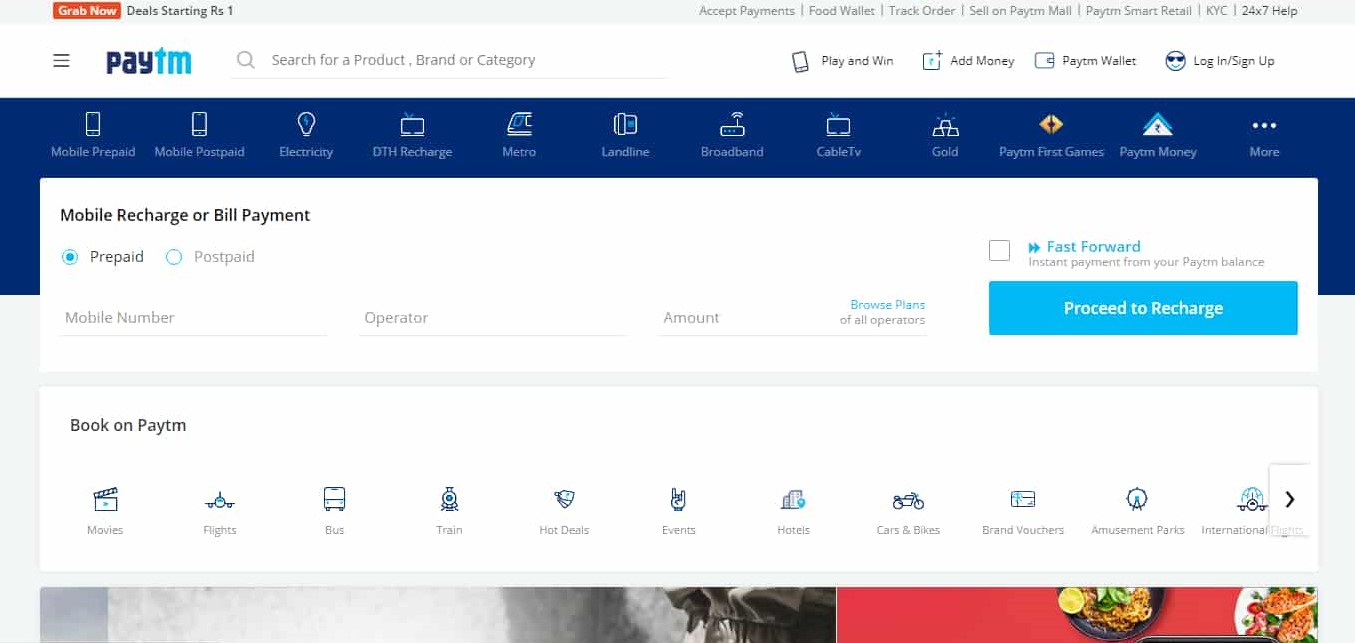Click the Paytm logo
The image size is (1355, 643).
point(149,61)
